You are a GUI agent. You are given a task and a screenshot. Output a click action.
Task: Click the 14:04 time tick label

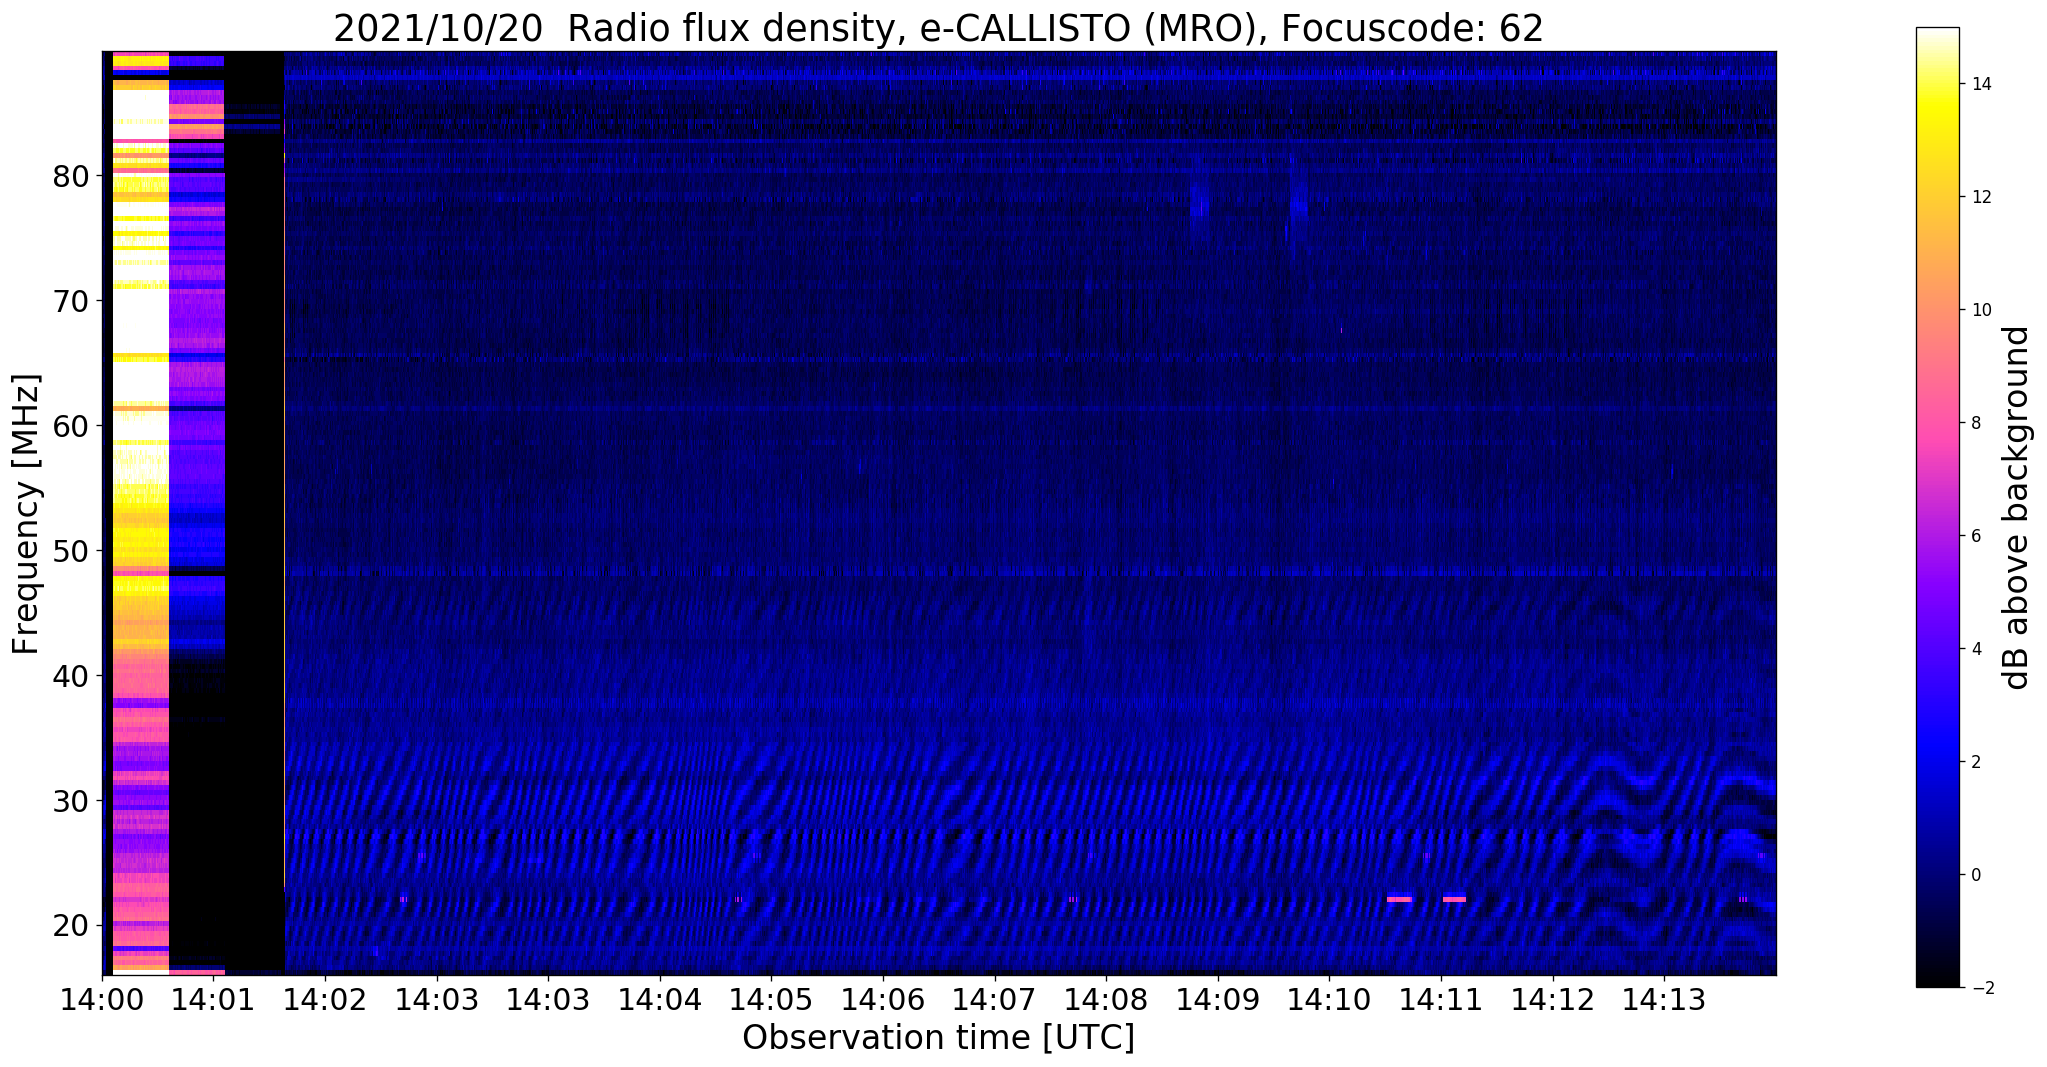coord(660,998)
